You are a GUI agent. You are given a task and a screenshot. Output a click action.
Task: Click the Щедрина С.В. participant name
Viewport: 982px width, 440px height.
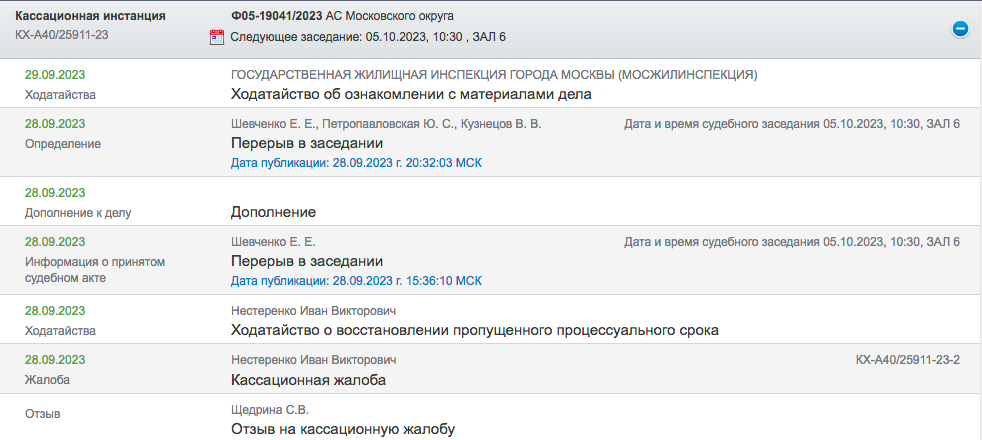pos(270,409)
